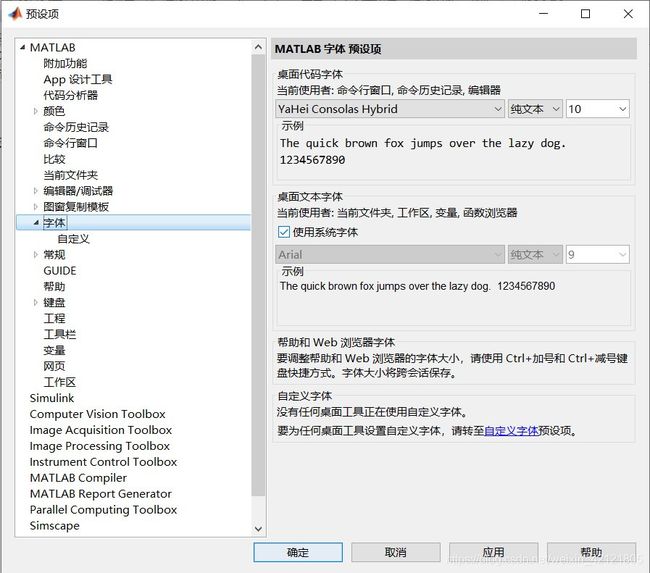The width and height of the screenshot is (650, 573).
Task: Follow the 自定义字体 hyperlink
Action: (x=512, y=431)
